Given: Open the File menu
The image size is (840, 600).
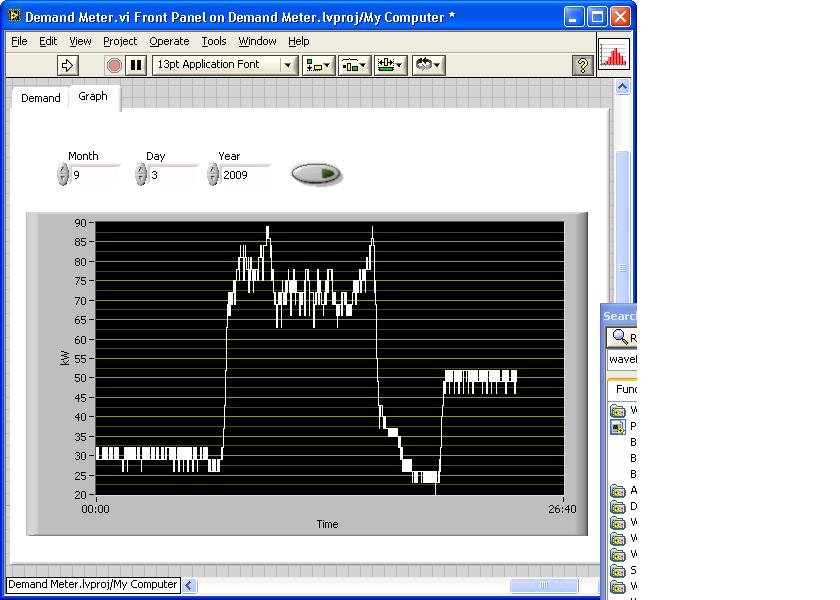Looking at the screenshot, I should click(x=19, y=41).
